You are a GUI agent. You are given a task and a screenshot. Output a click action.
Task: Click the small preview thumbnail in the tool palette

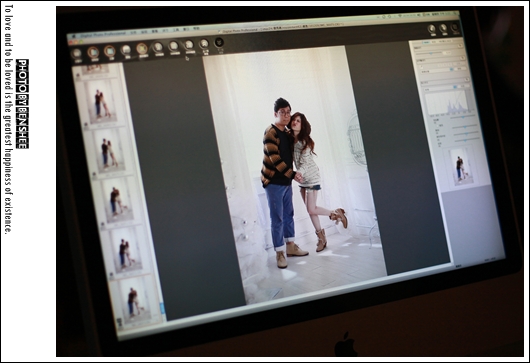pos(461,167)
